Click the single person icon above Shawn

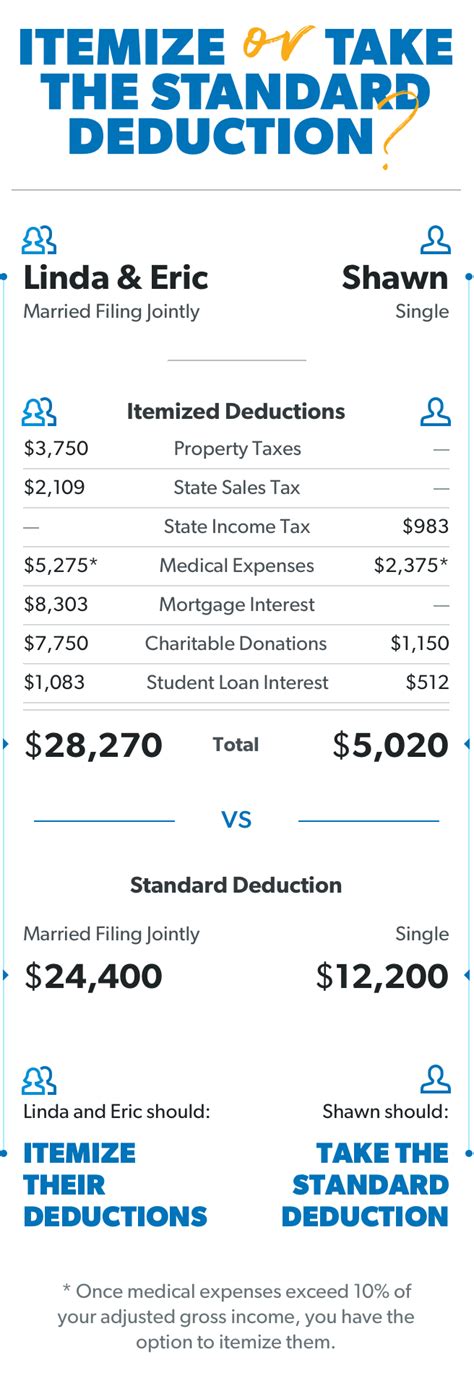click(435, 240)
